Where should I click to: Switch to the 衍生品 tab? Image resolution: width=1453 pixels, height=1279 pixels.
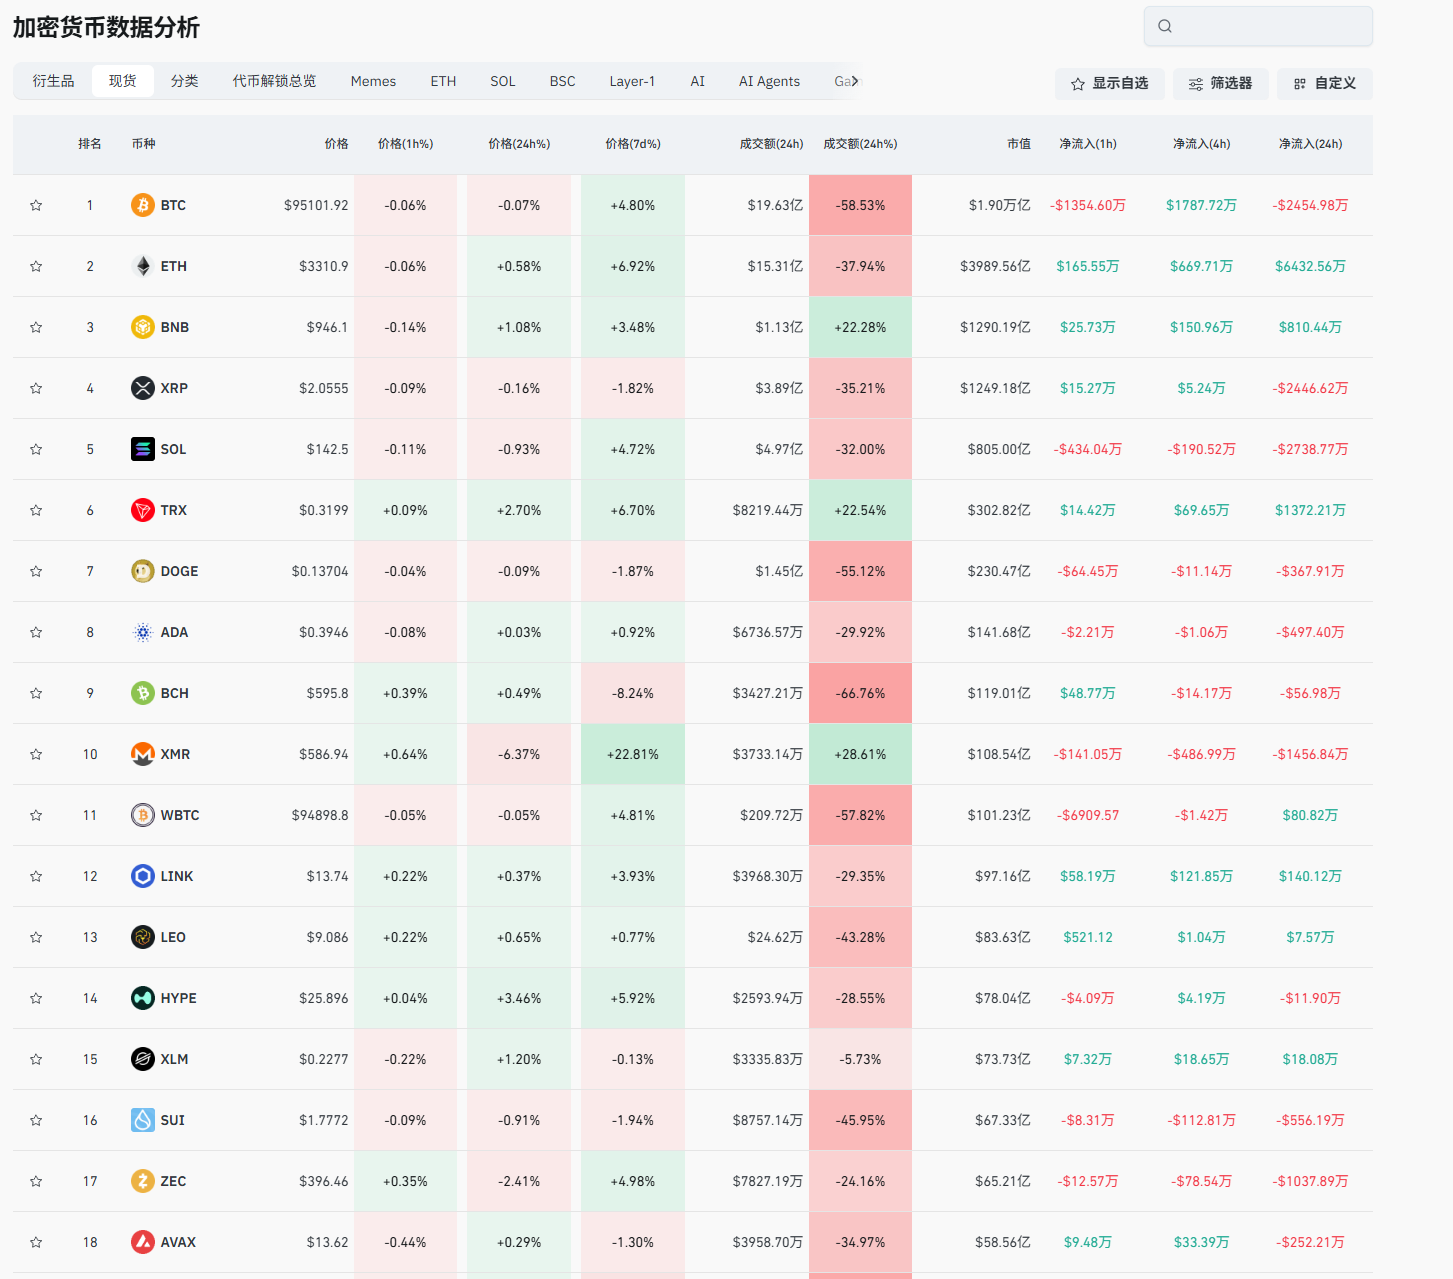coord(54,81)
